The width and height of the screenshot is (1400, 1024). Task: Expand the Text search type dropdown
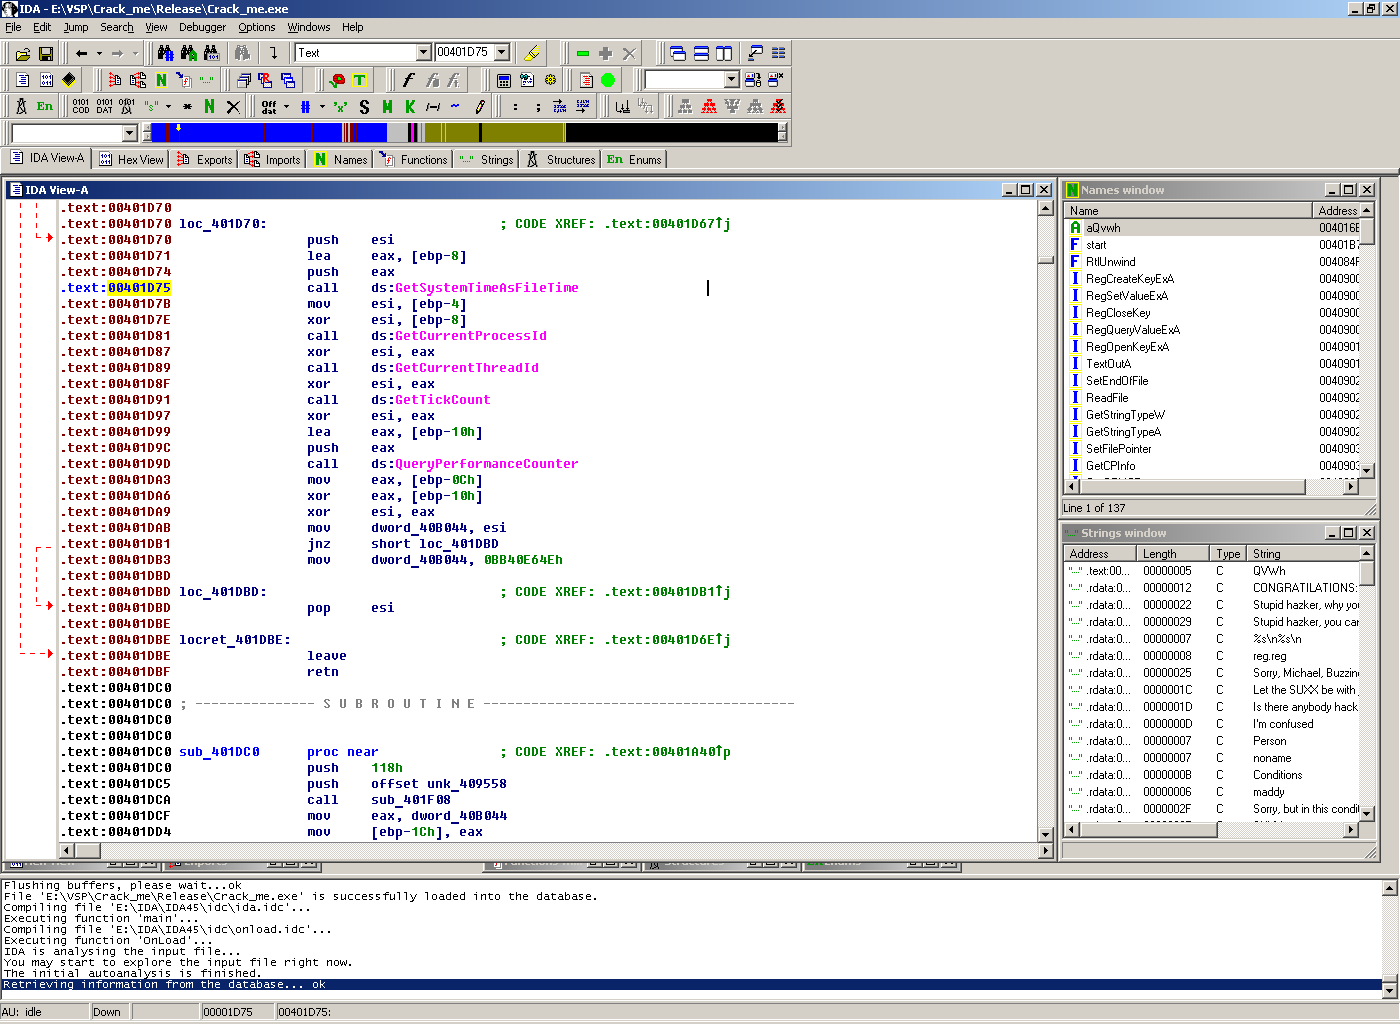click(x=423, y=53)
